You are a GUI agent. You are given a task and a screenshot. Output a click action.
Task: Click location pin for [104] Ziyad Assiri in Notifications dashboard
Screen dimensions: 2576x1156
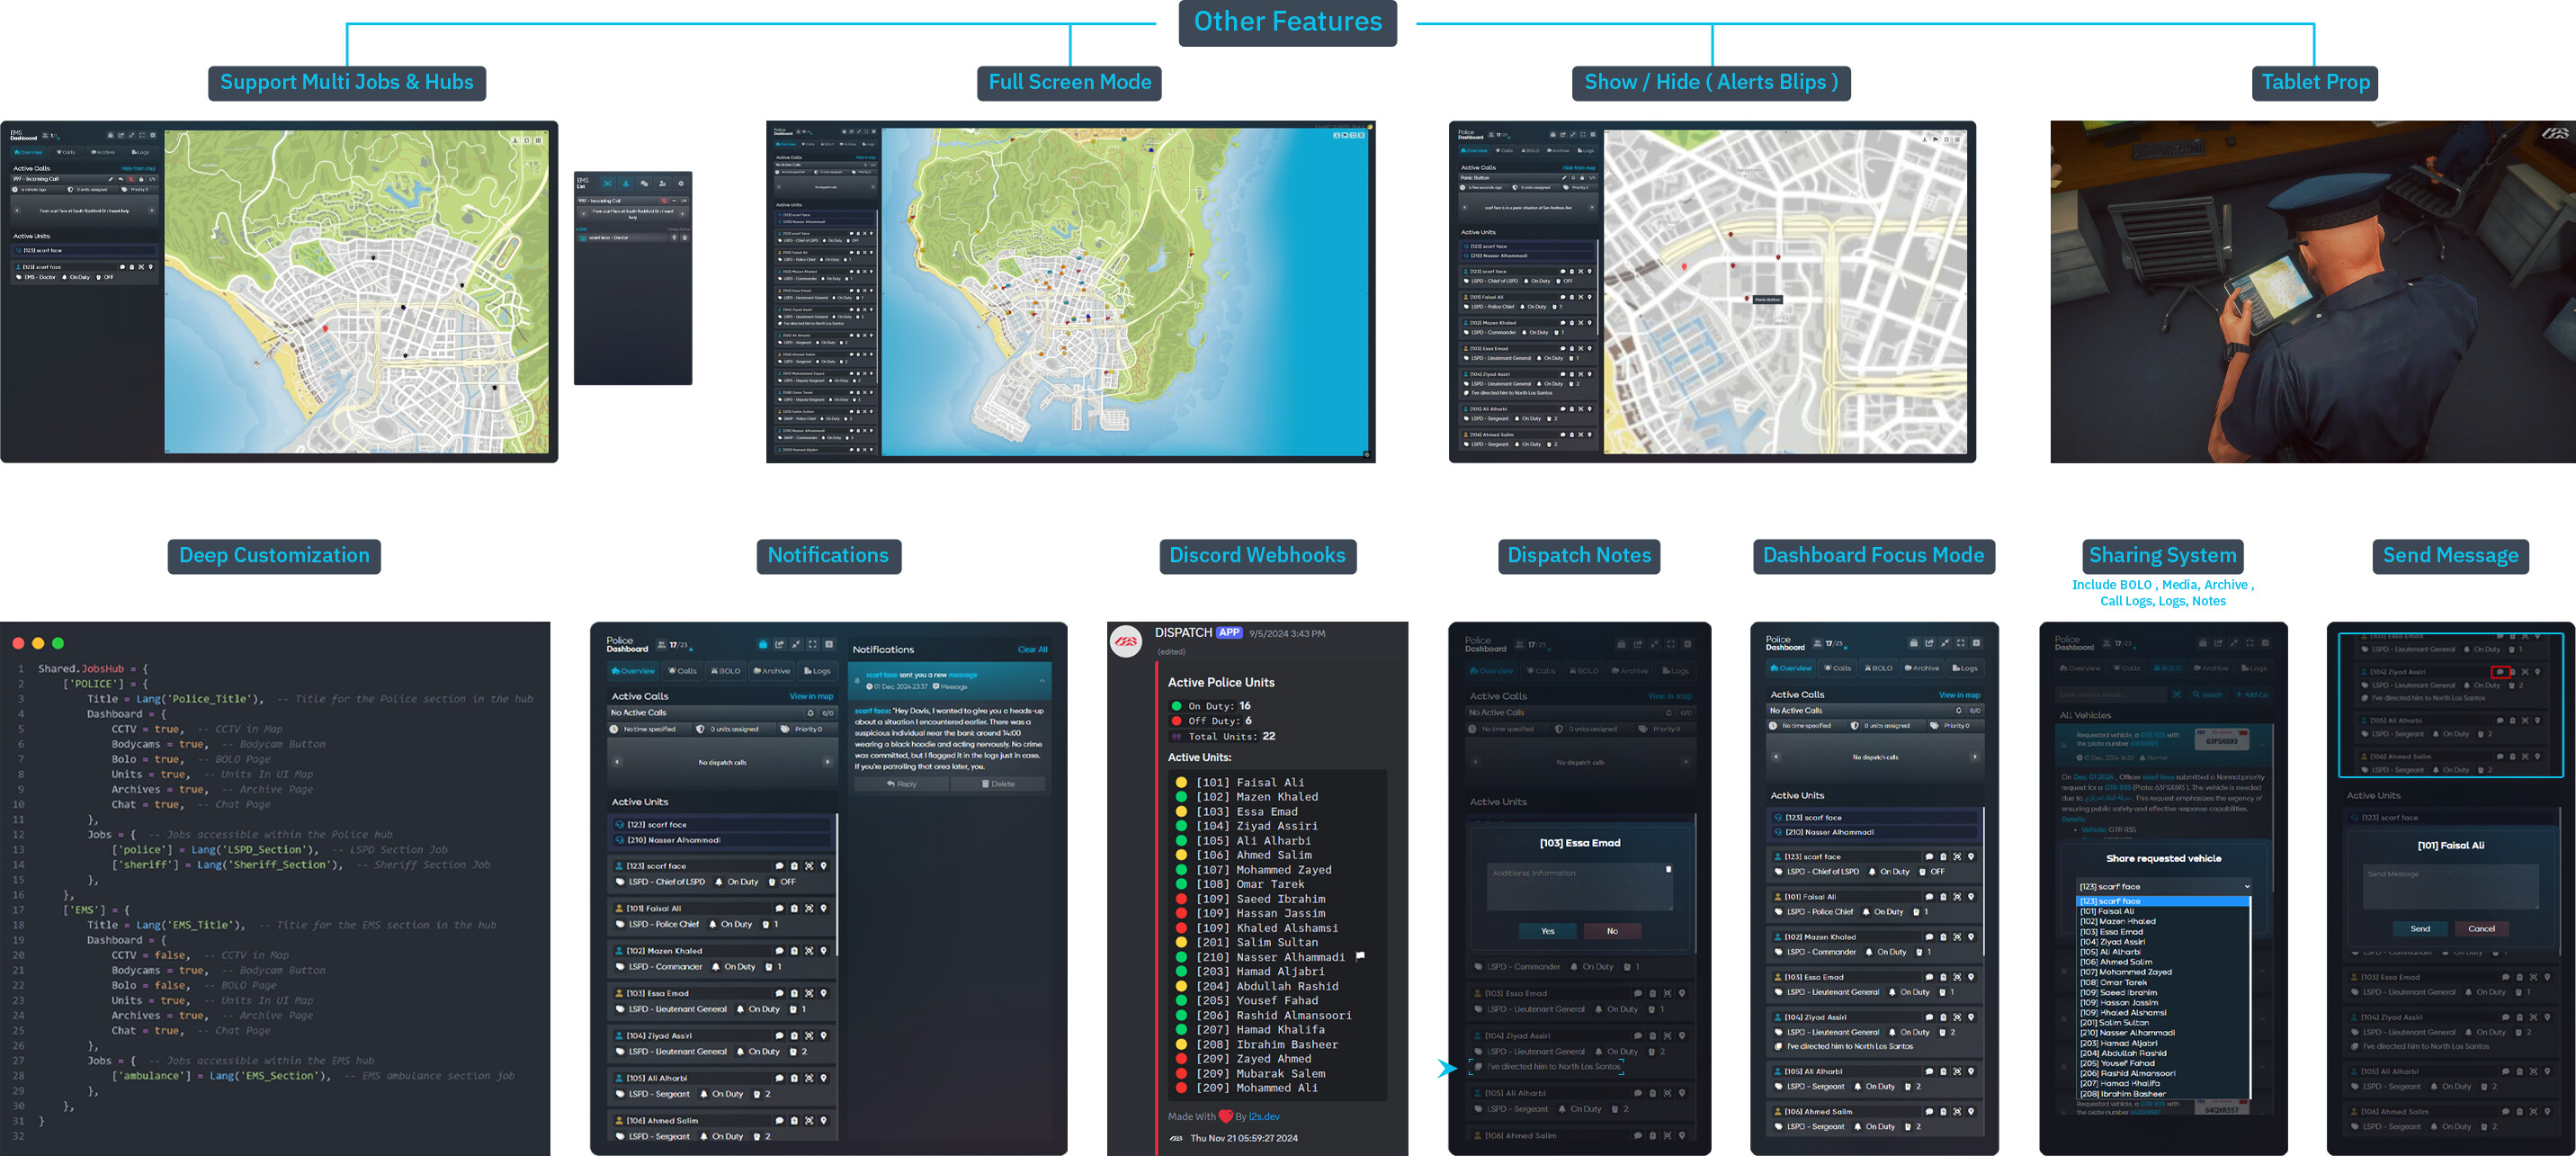pos(823,1036)
